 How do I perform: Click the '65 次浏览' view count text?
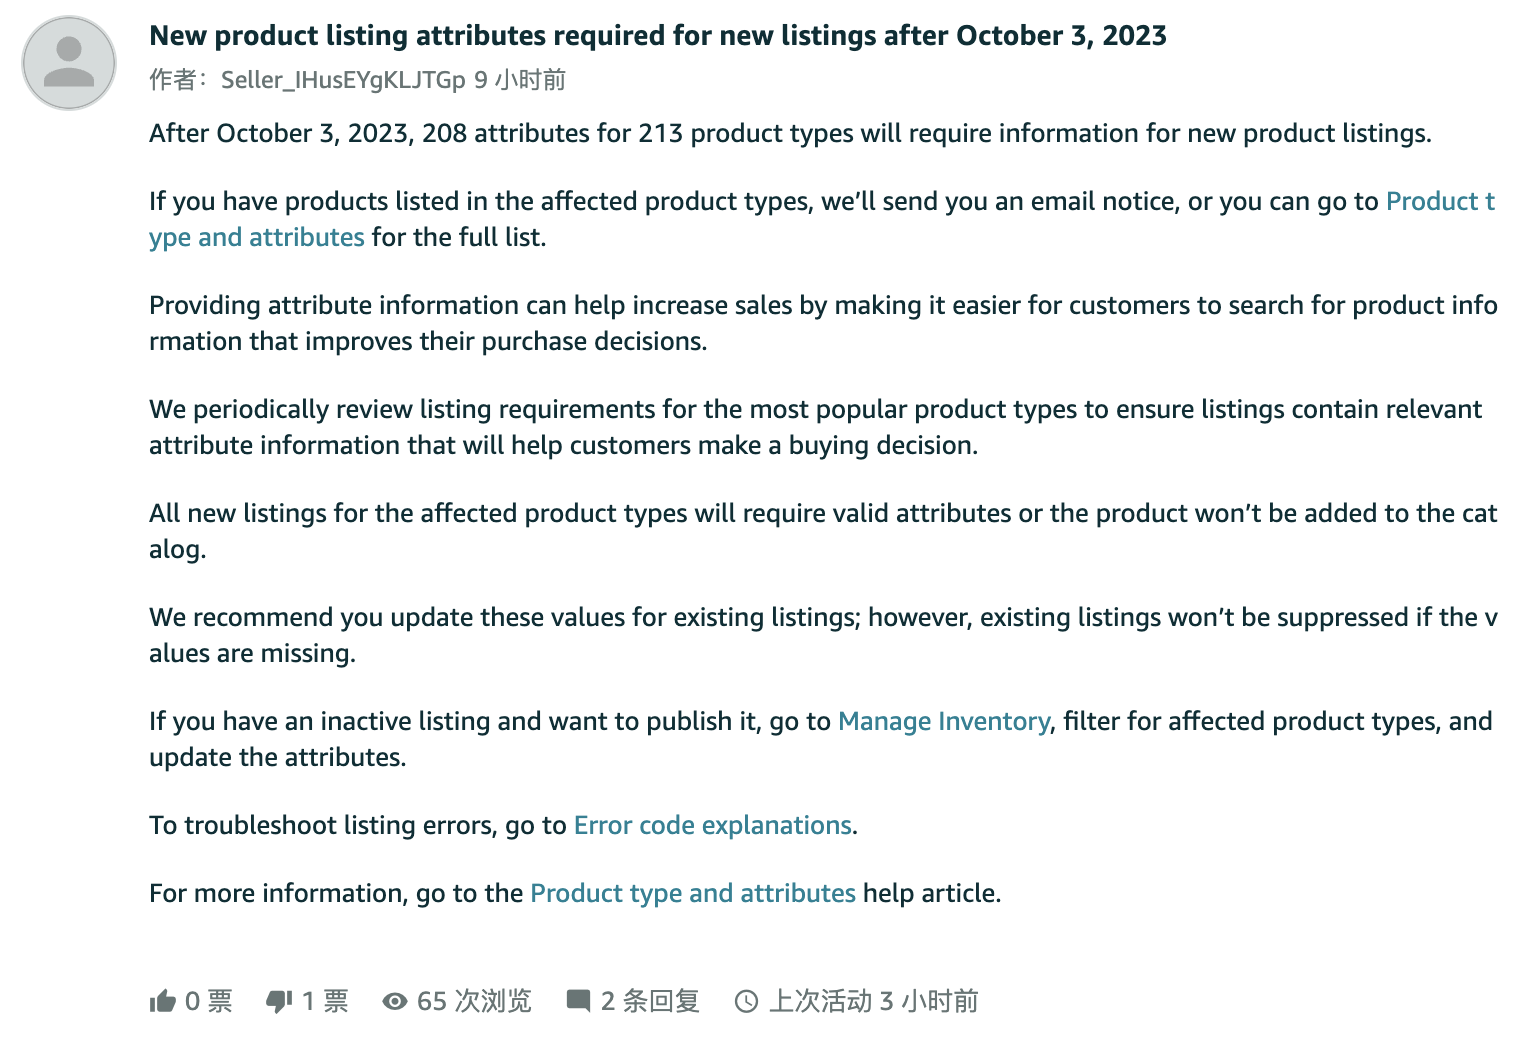[474, 1001]
